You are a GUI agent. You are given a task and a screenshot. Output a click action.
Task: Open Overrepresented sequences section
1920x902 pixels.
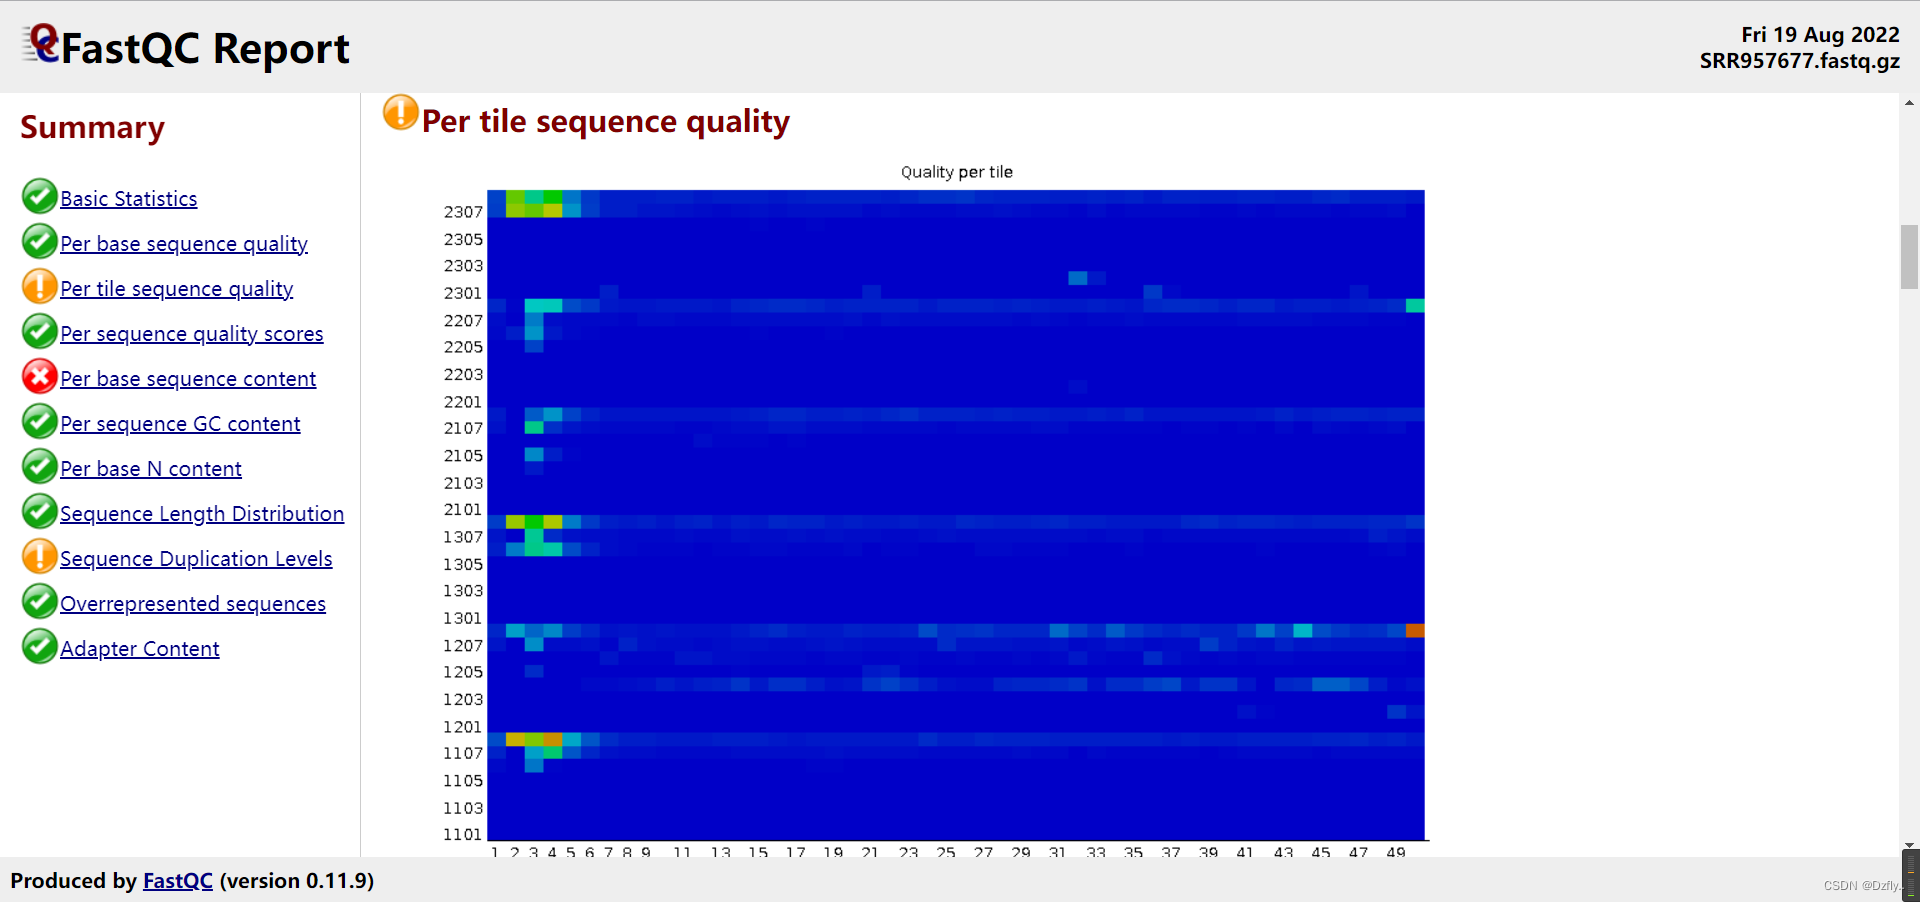click(x=193, y=604)
